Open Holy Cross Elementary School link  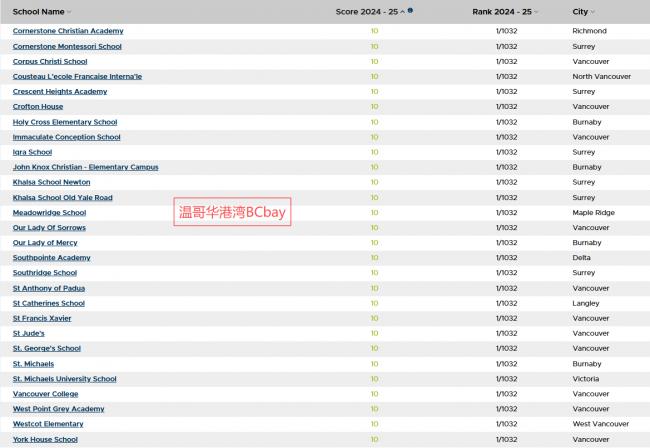[x=65, y=122]
